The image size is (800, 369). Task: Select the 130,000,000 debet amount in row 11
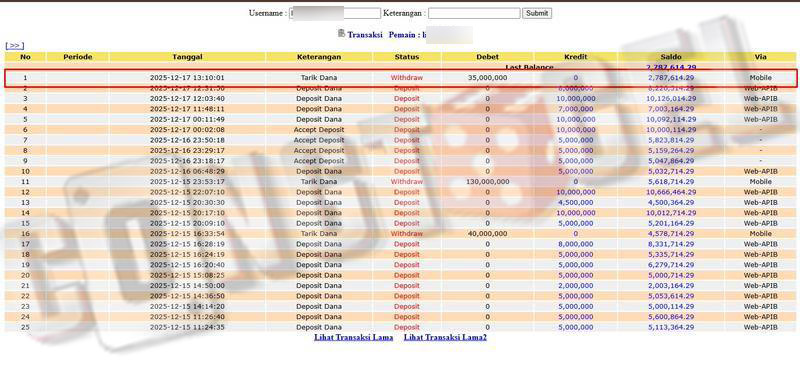487,182
